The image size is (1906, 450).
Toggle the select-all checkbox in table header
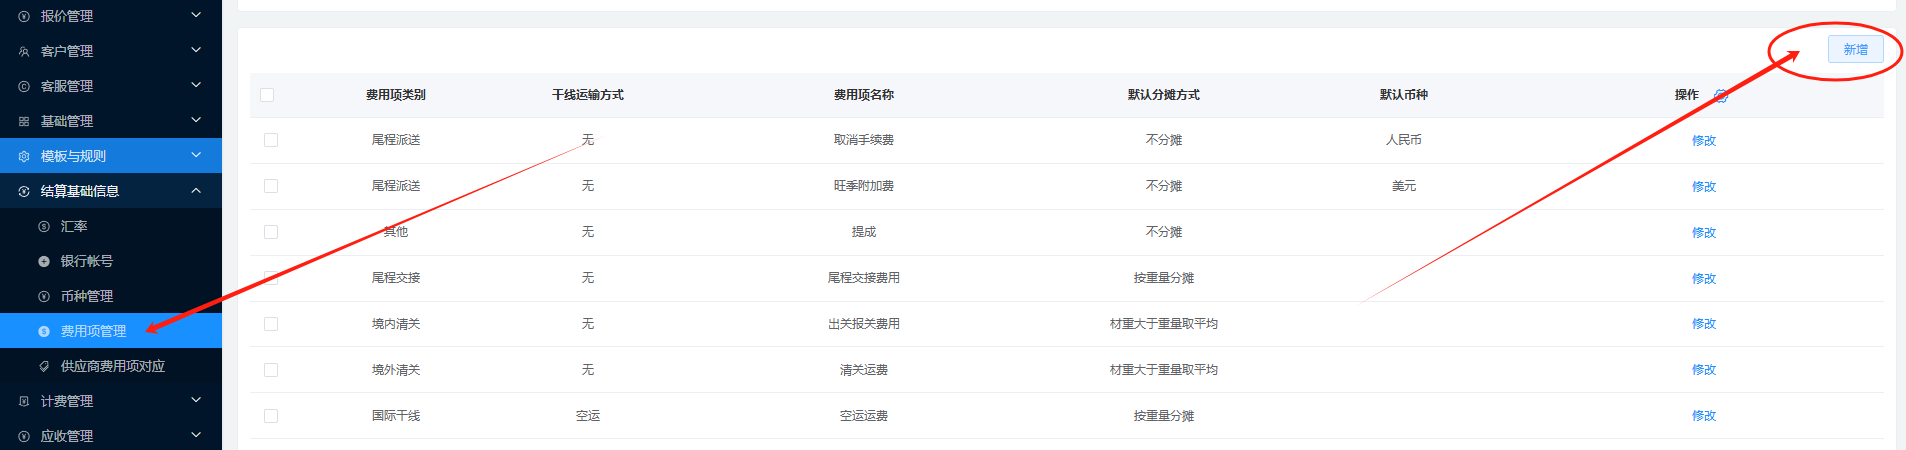267,95
